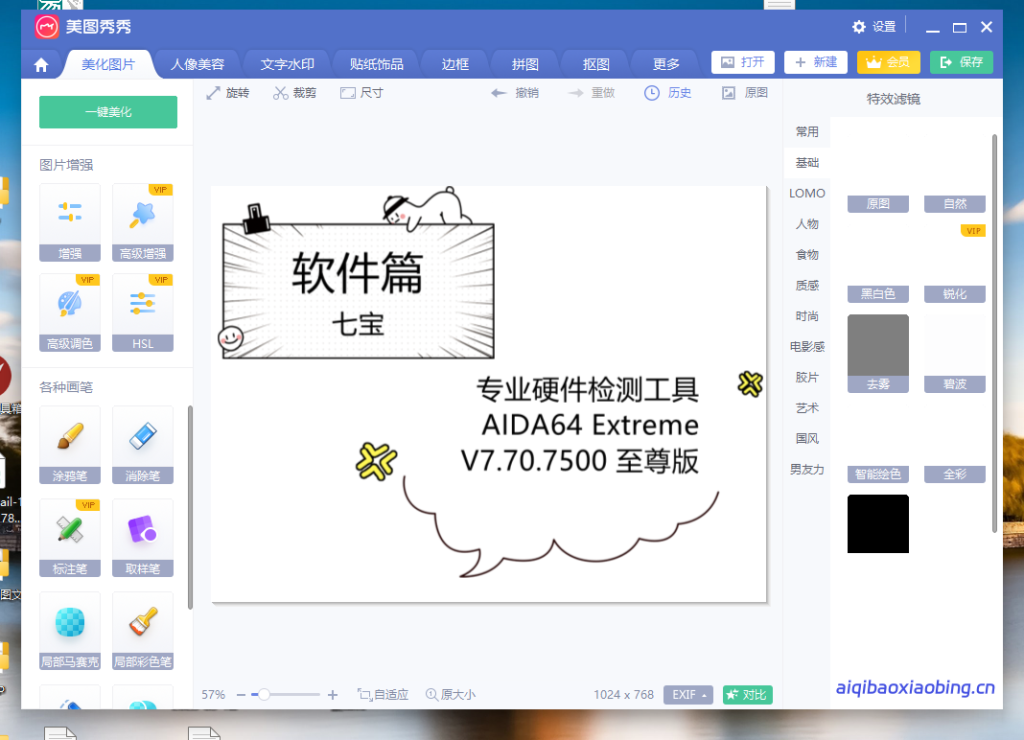The width and height of the screenshot is (1024, 740).
Task: Select the 时尚 filter category
Action: click(807, 316)
